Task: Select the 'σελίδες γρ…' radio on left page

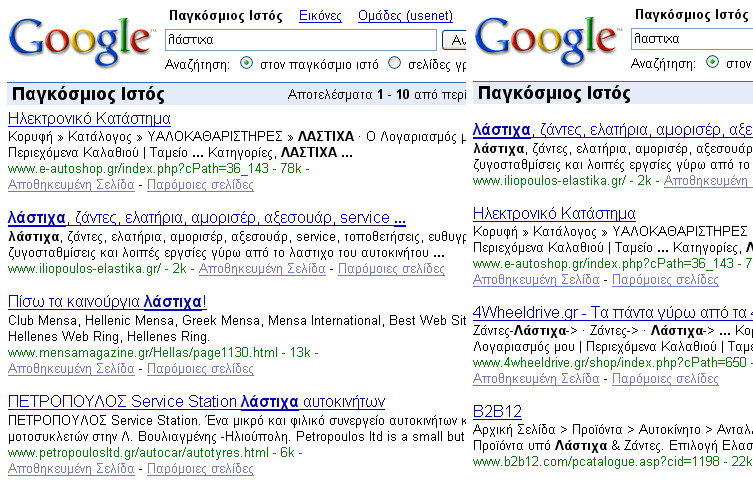Action: 394,63
